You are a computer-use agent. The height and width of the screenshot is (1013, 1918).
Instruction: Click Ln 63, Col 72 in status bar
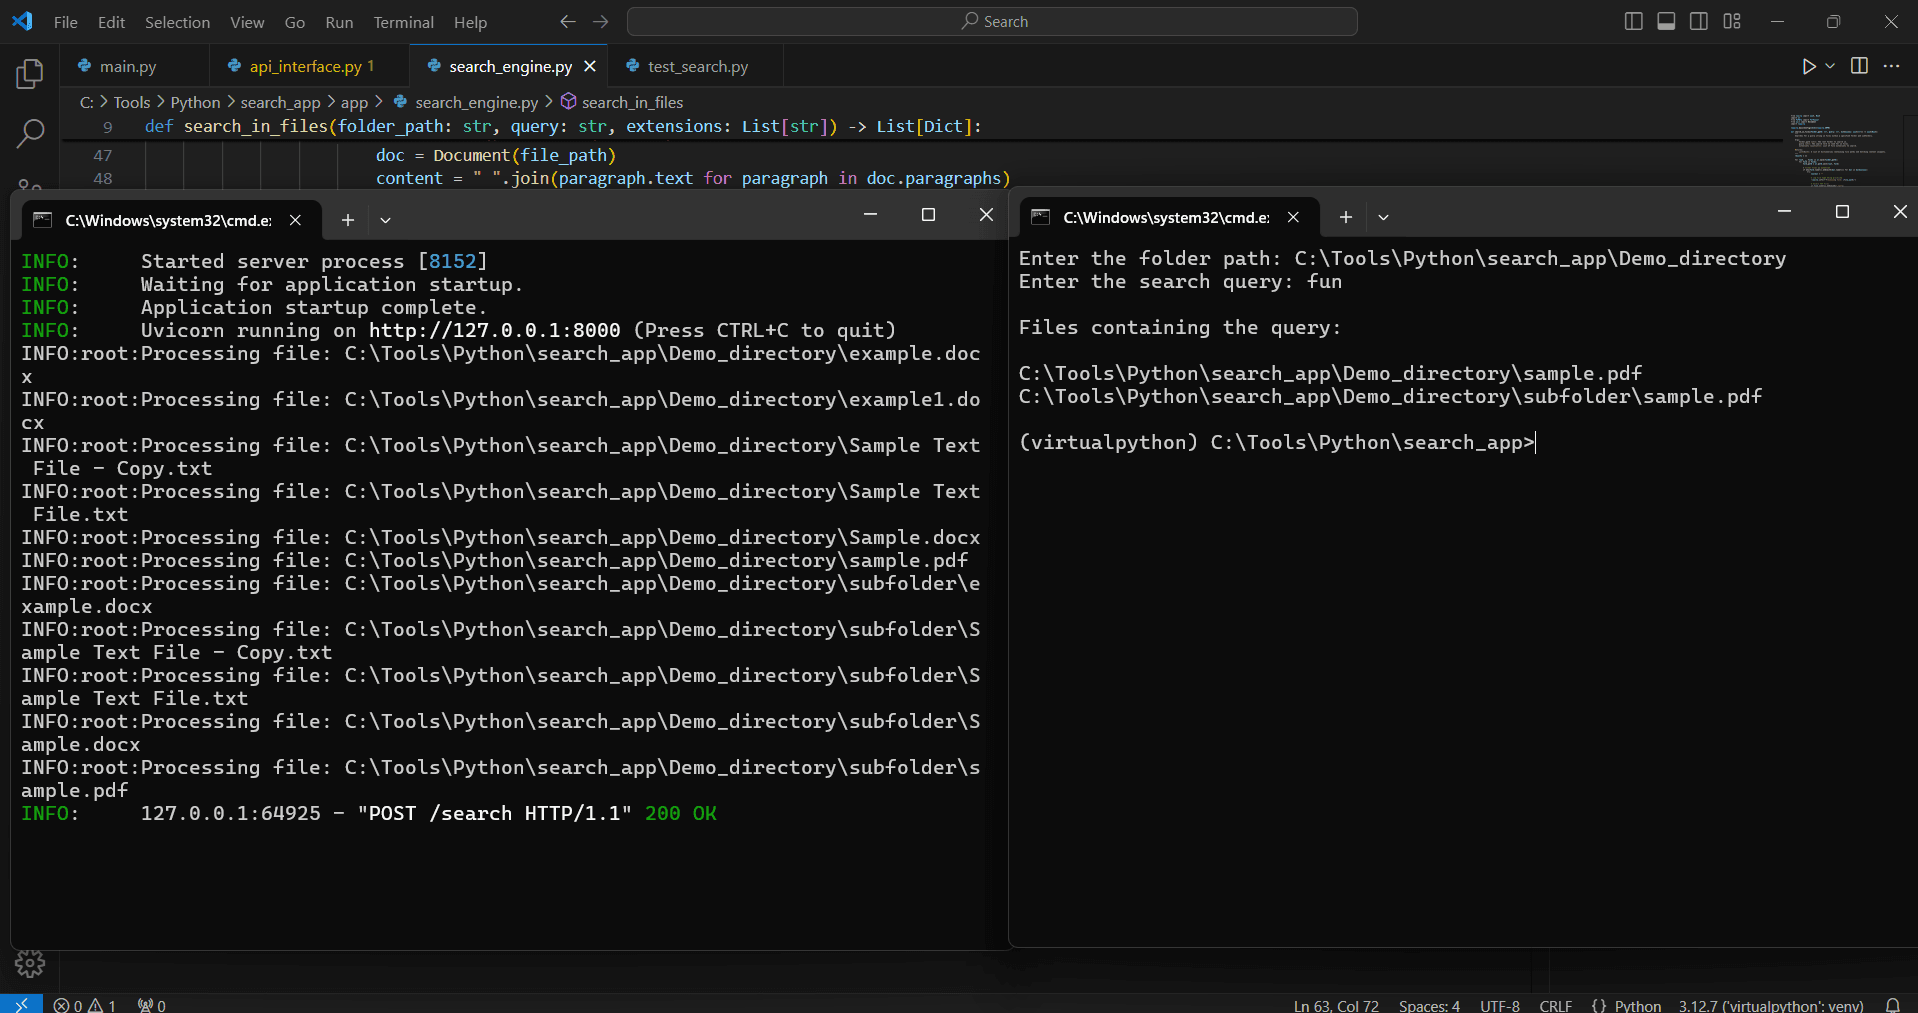pos(1336,1006)
